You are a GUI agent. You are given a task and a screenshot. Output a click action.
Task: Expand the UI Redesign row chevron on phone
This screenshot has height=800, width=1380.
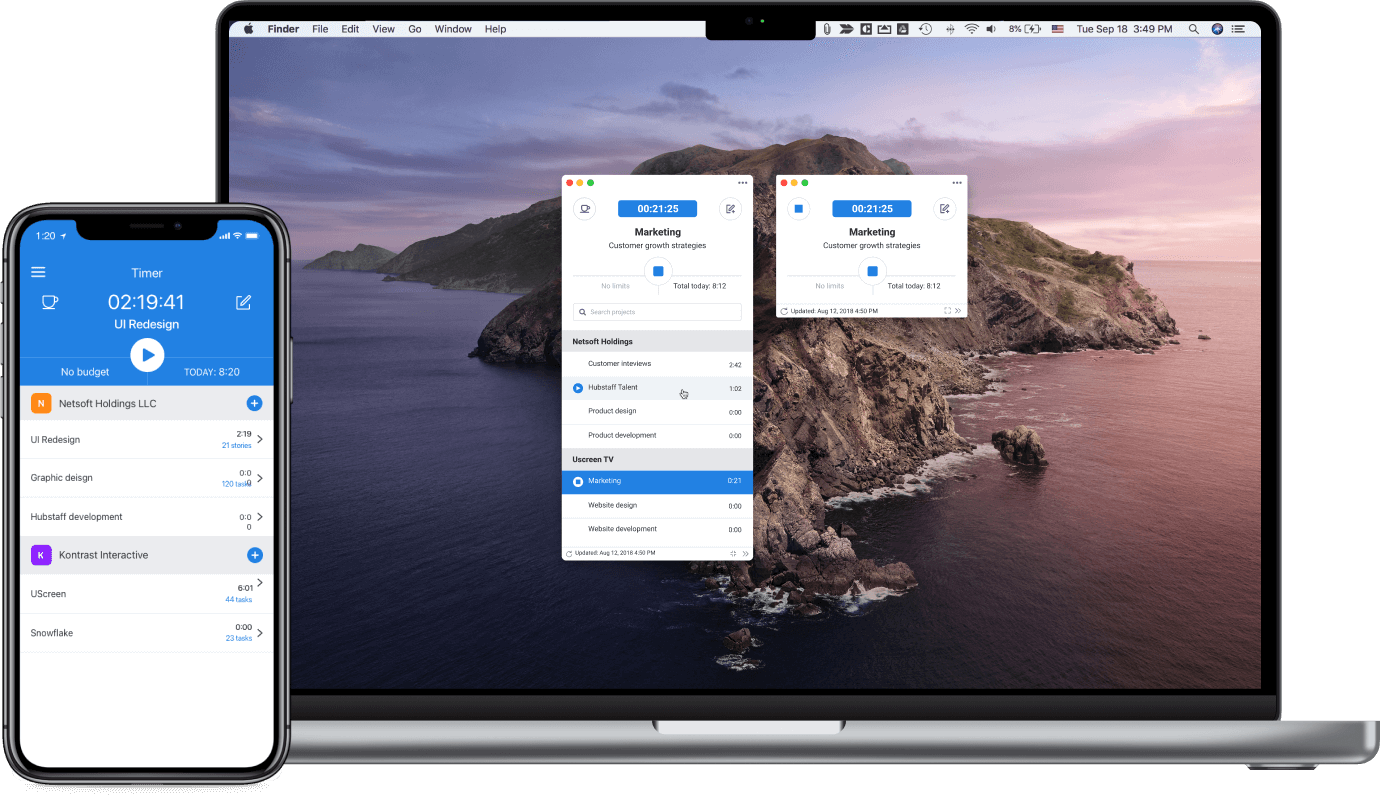point(260,439)
